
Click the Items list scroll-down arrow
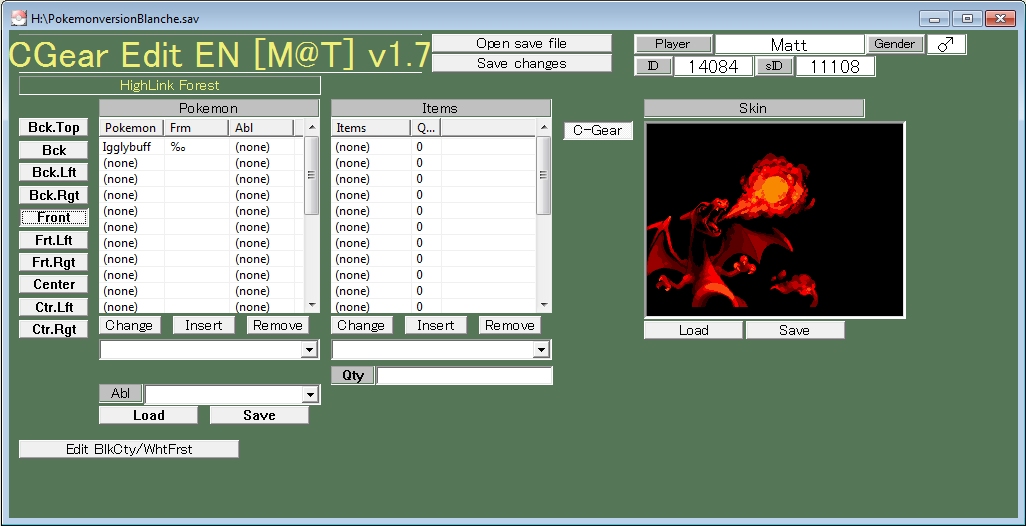(x=543, y=305)
